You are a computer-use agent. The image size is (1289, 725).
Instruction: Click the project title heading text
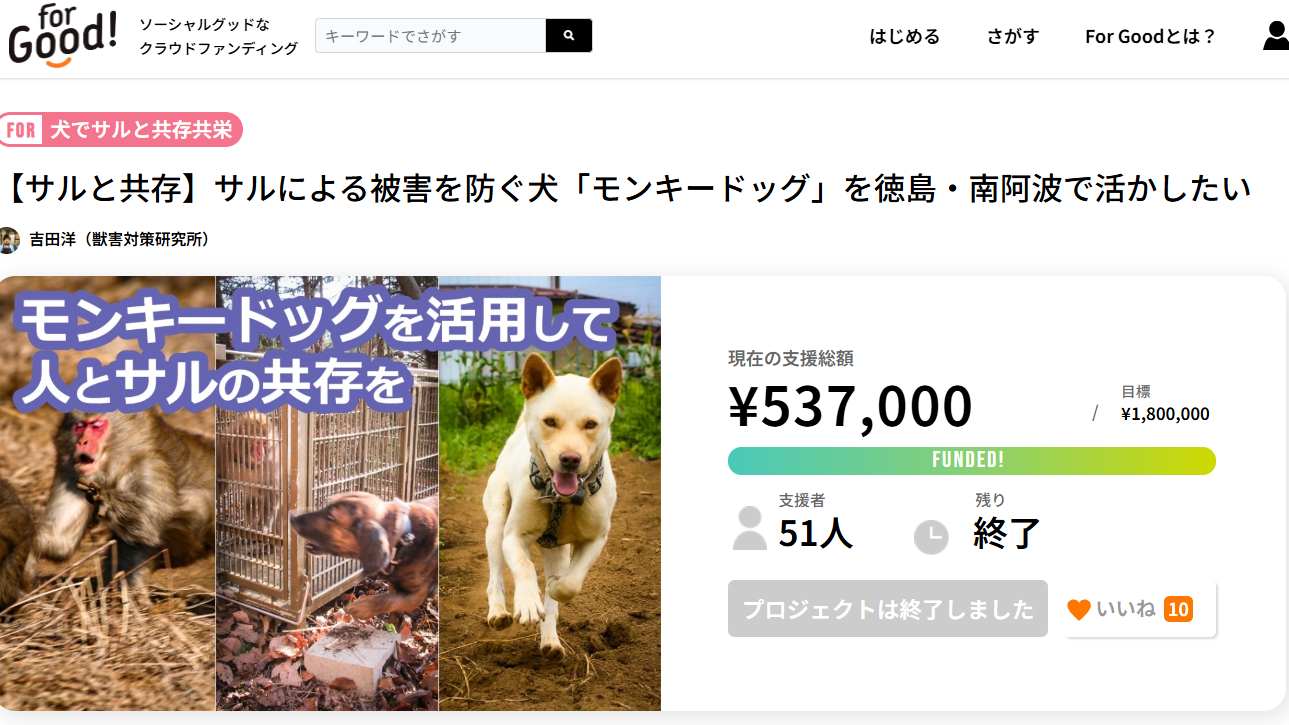click(630, 187)
